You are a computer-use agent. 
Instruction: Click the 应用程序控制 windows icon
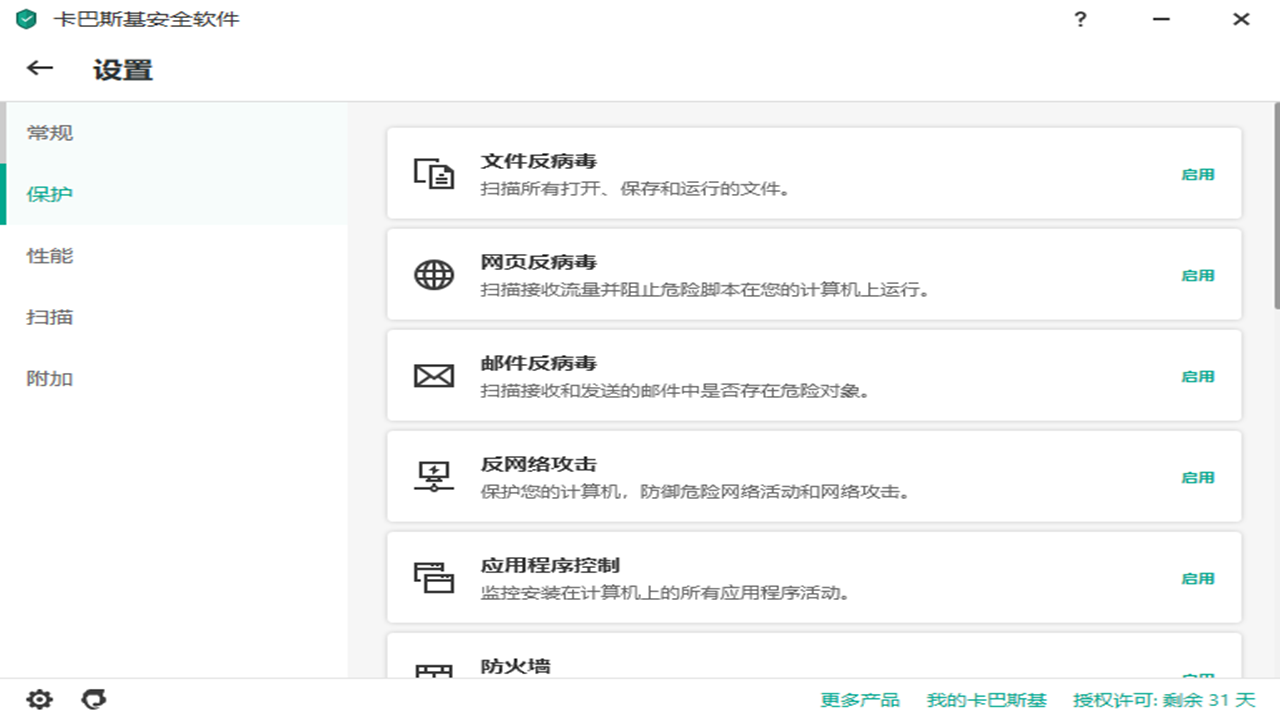coord(432,576)
